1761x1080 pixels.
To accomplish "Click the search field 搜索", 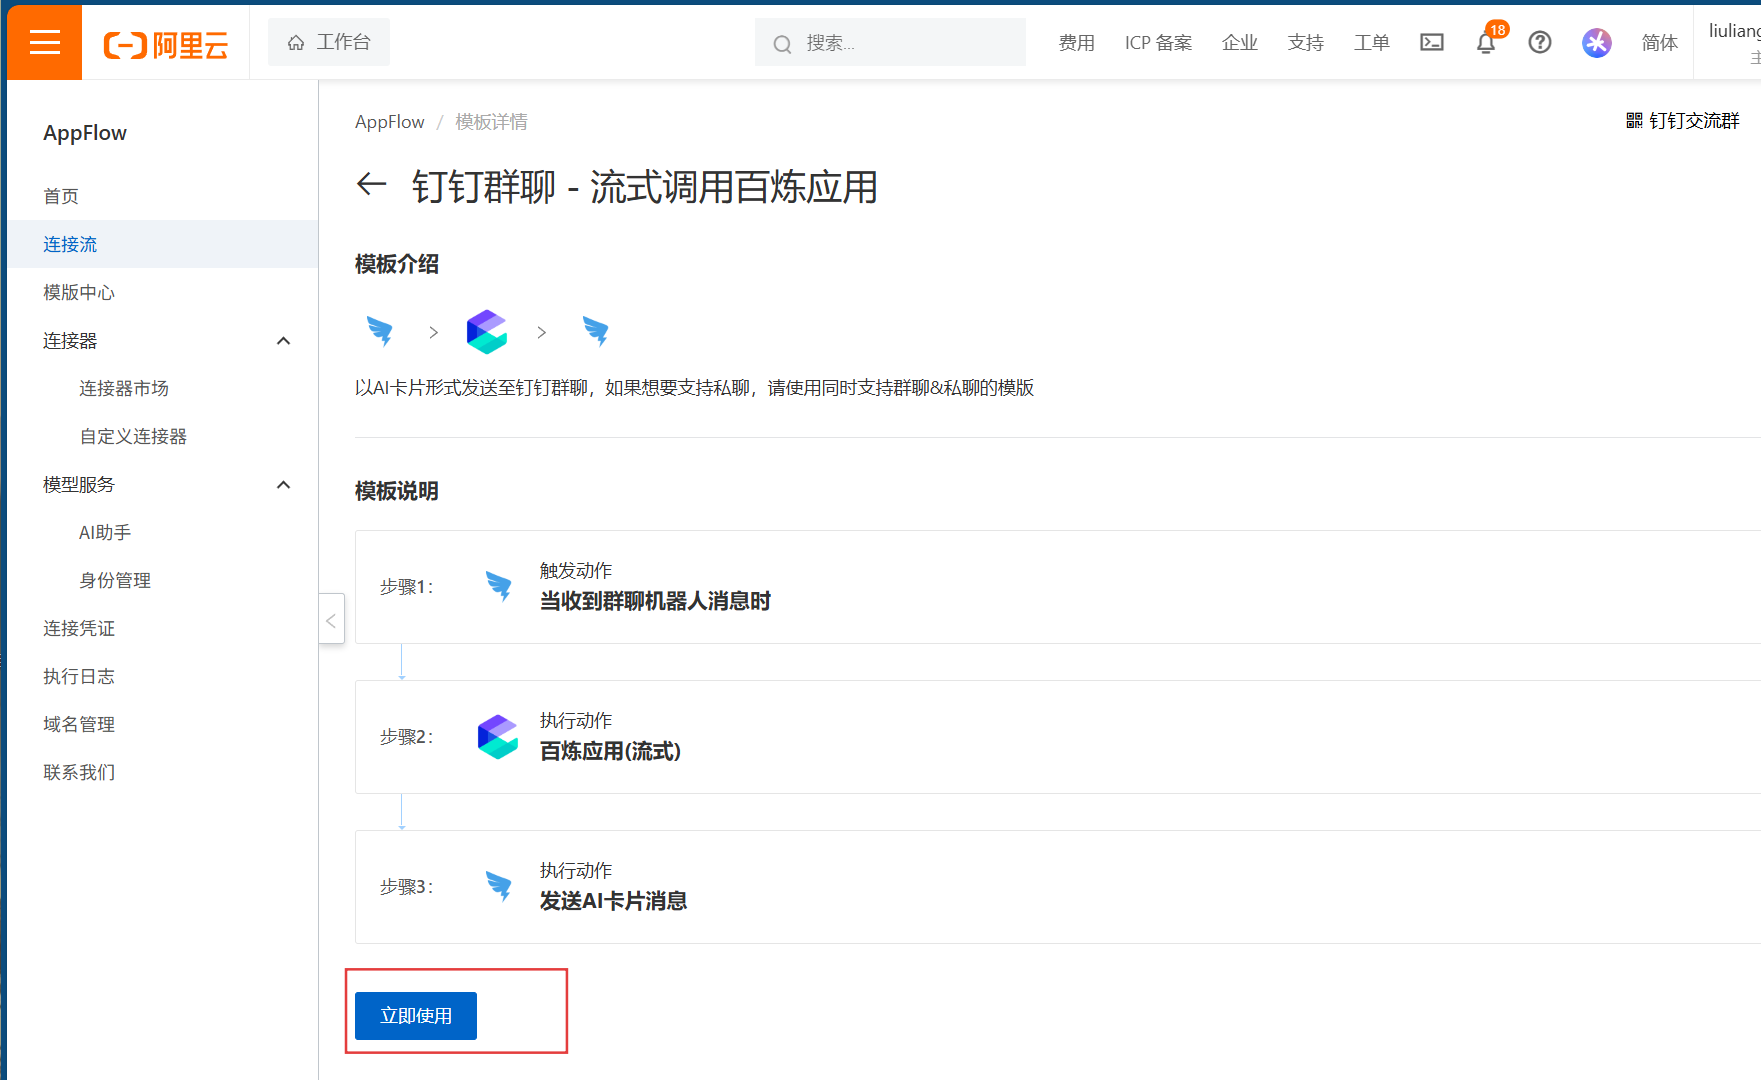I will (890, 43).
